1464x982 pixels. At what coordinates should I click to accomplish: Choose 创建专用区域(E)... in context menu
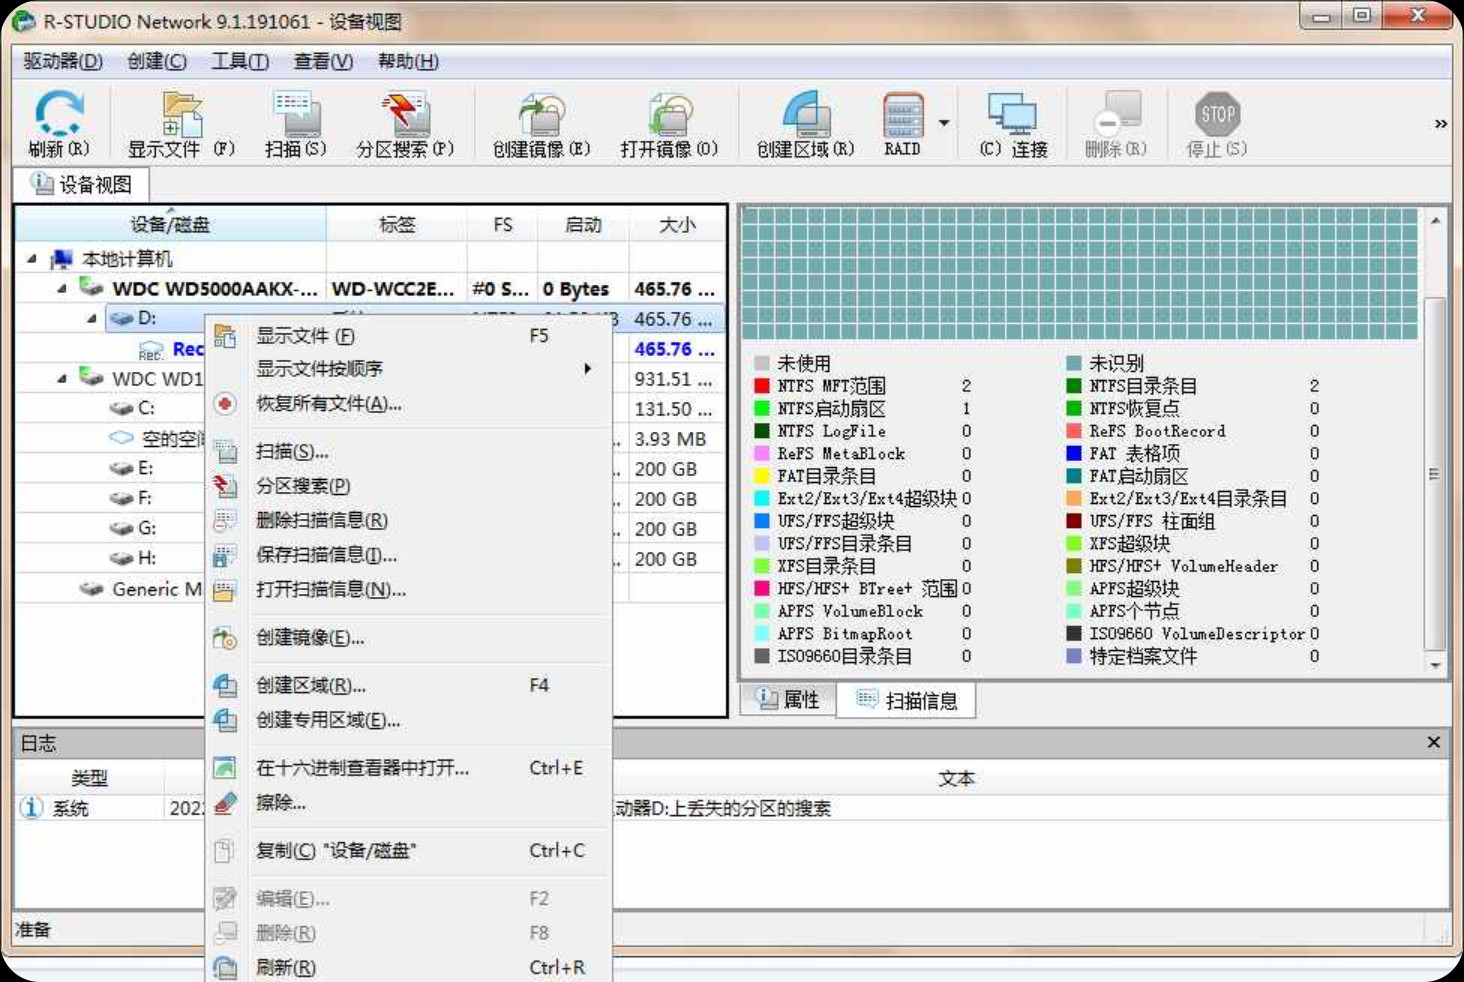[408, 720]
